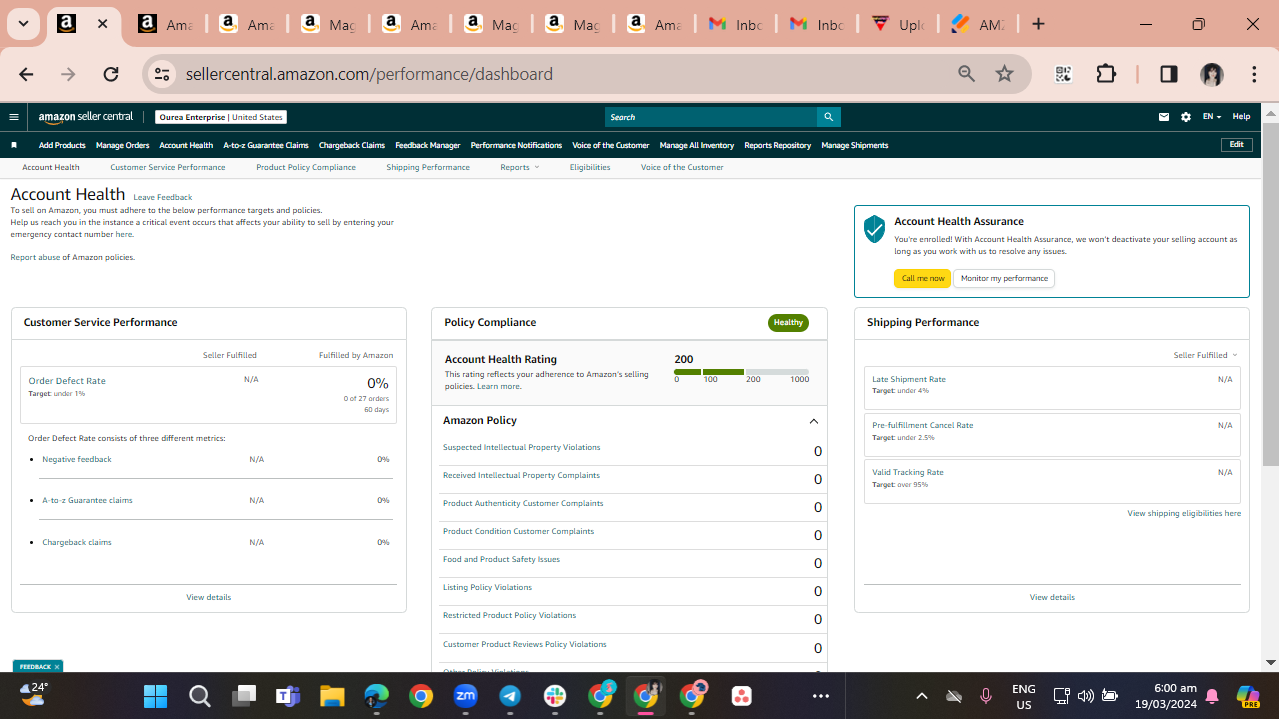The width and height of the screenshot is (1279, 719).
Task: Open the Help link in the header
Action: pyautogui.click(x=1241, y=117)
